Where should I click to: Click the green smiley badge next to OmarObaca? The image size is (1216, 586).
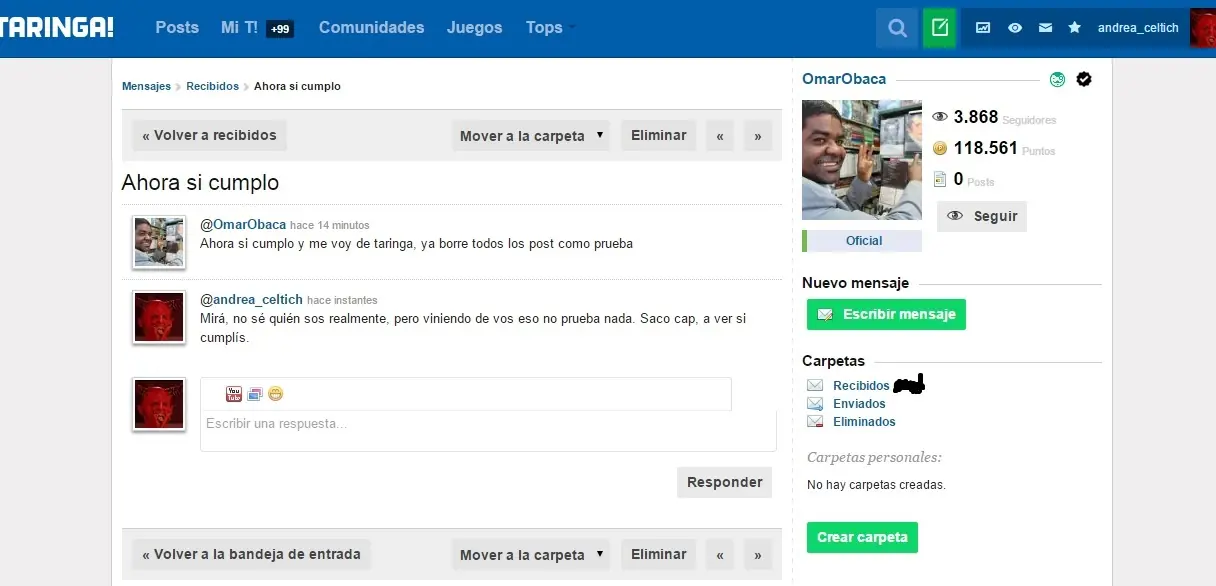(x=1057, y=80)
